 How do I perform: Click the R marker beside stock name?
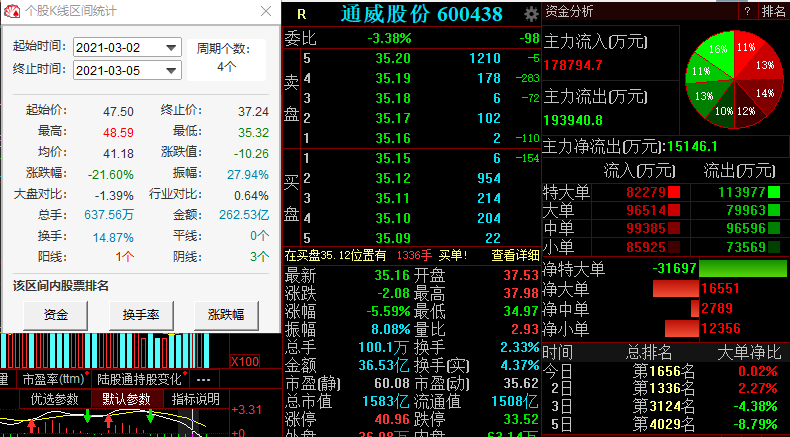tap(301, 15)
